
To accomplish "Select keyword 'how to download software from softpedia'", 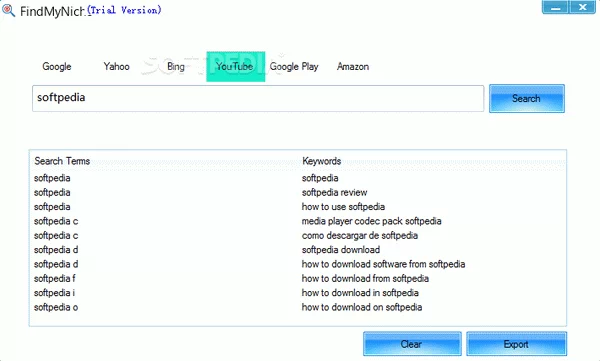I will click(x=383, y=264).
